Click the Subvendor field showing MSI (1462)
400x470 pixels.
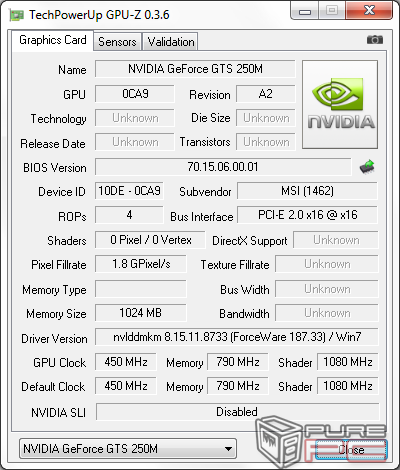pyautogui.click(x=307, y=191)
